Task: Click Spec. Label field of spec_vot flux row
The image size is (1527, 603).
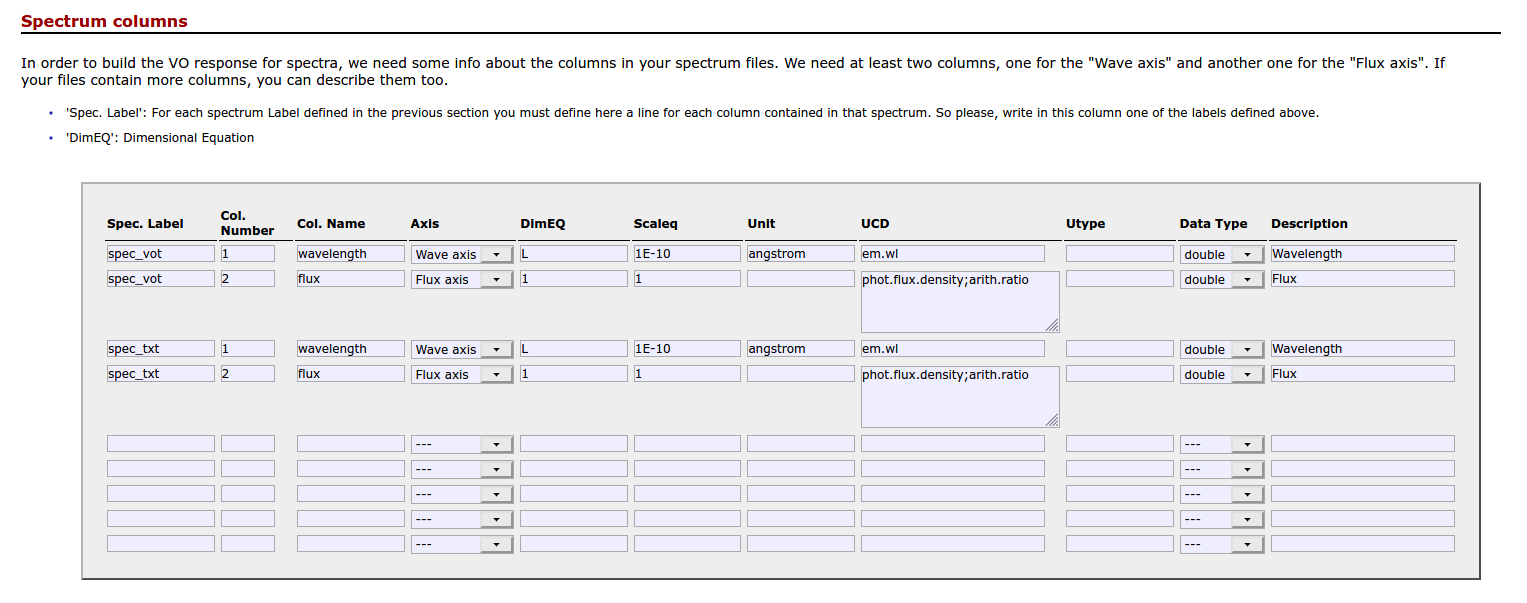Action: pos(161,279)
